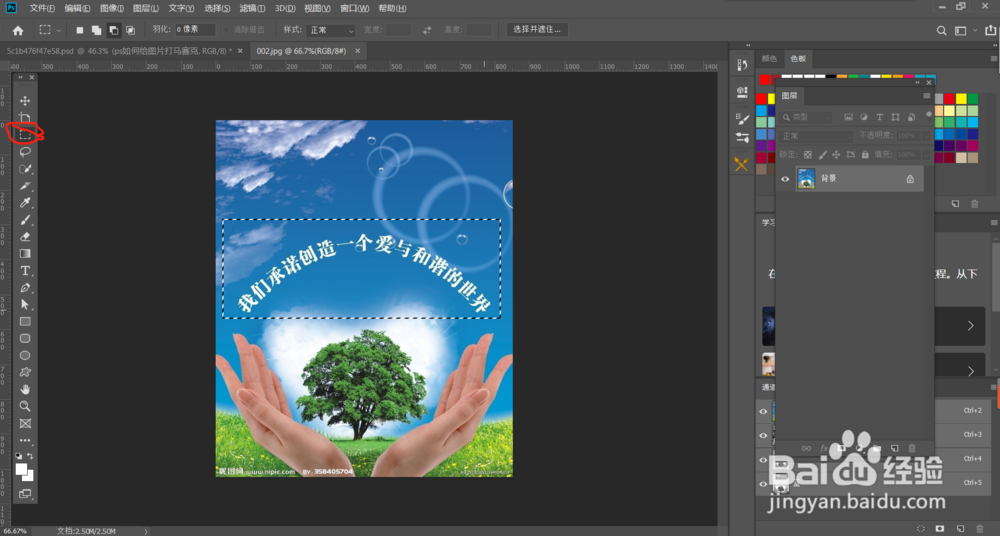Select the Frame tool

coord(25,423)
